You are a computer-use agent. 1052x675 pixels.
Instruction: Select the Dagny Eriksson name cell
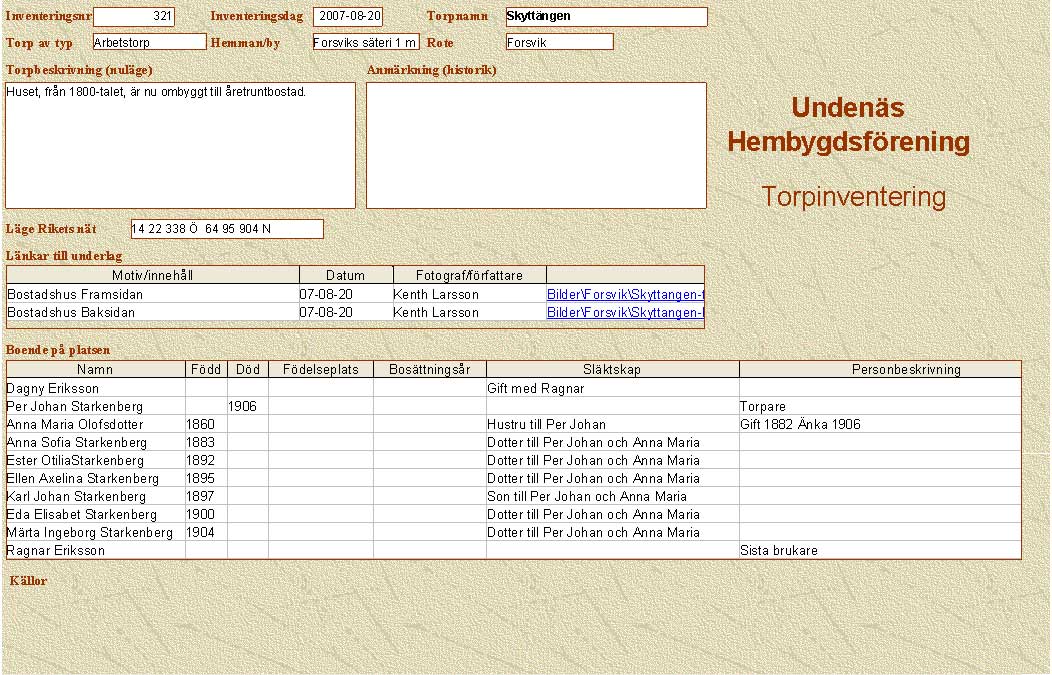pos(95,388)
